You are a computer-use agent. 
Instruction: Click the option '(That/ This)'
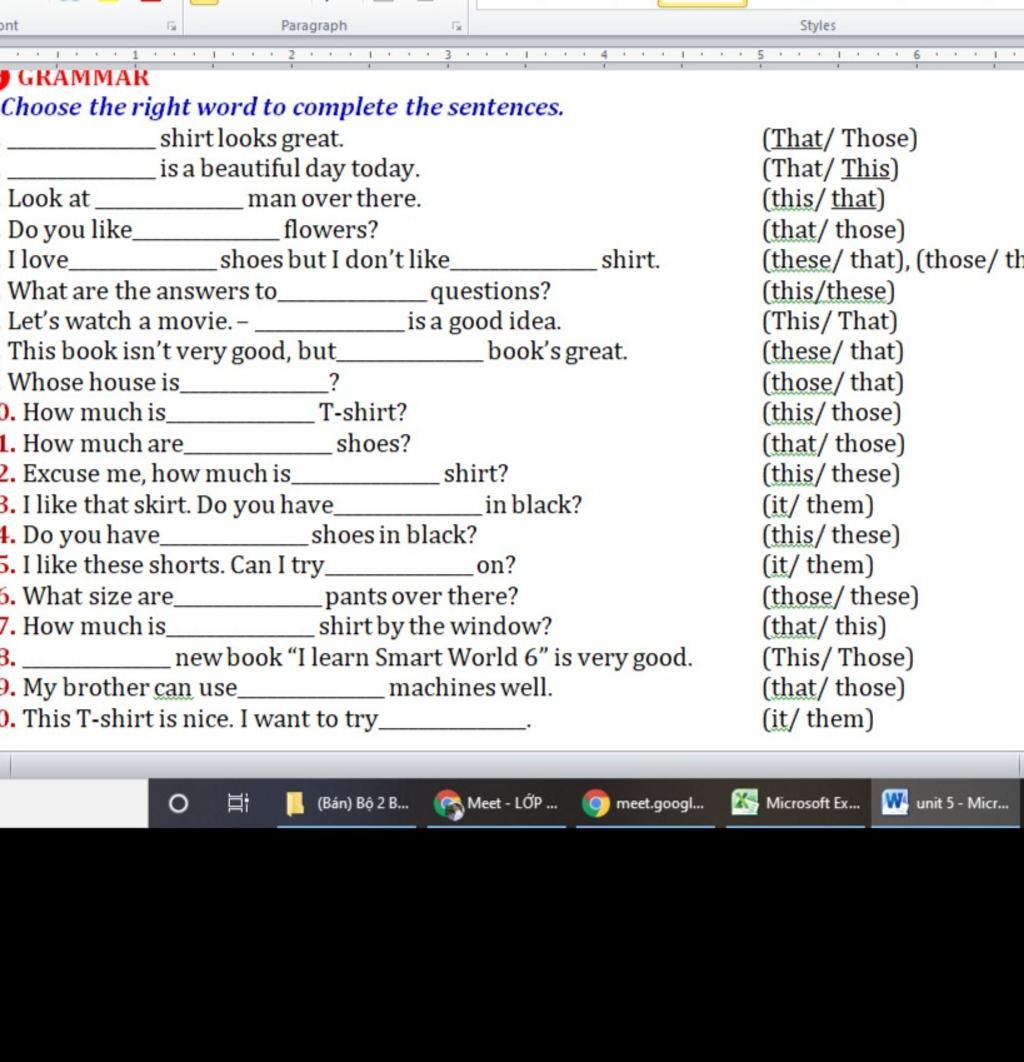830,169
